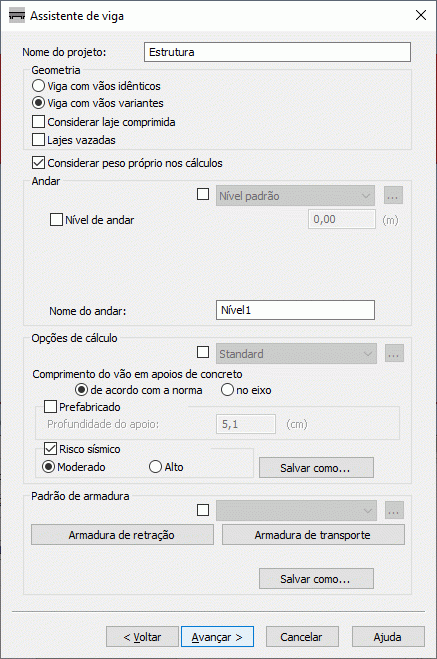Expand the Padrão de armadura dropdown
This screenshot has width=437, height=659.
(296, 510)
